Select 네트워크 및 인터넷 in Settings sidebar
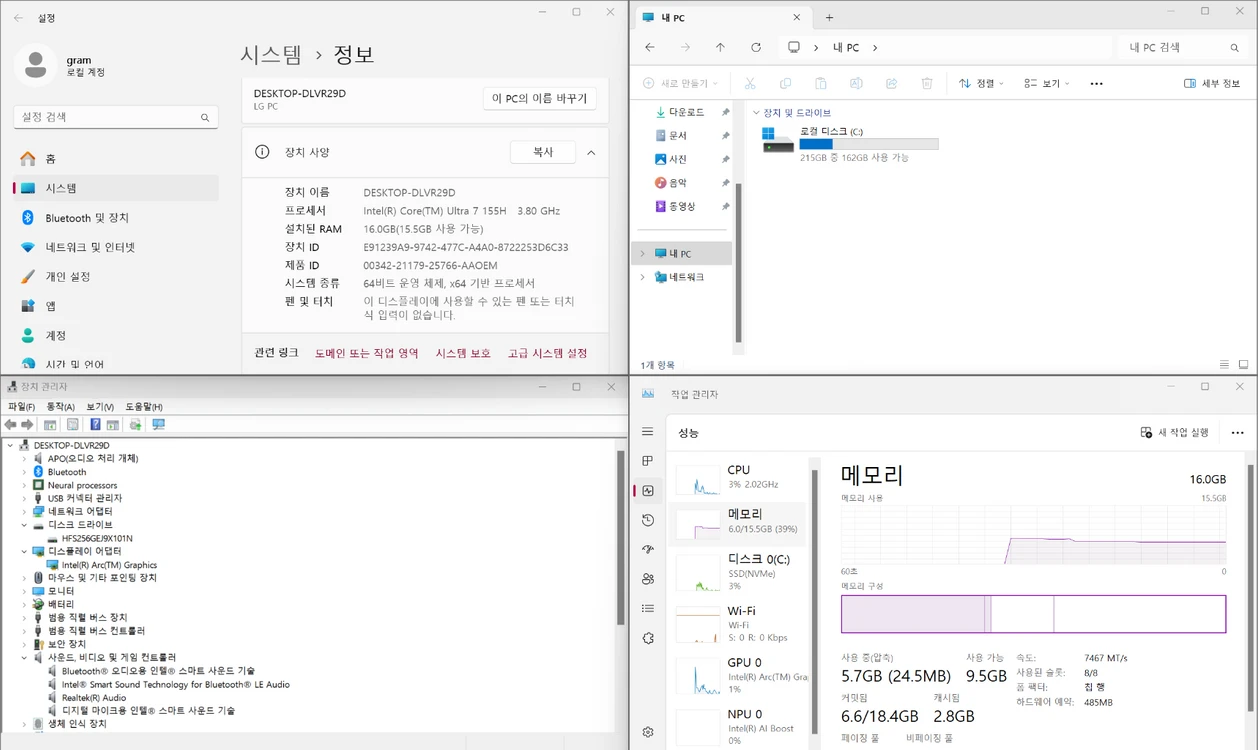The height and width of the screenshot is (750, 1258). pyautogui.click(x=116, y=247)
